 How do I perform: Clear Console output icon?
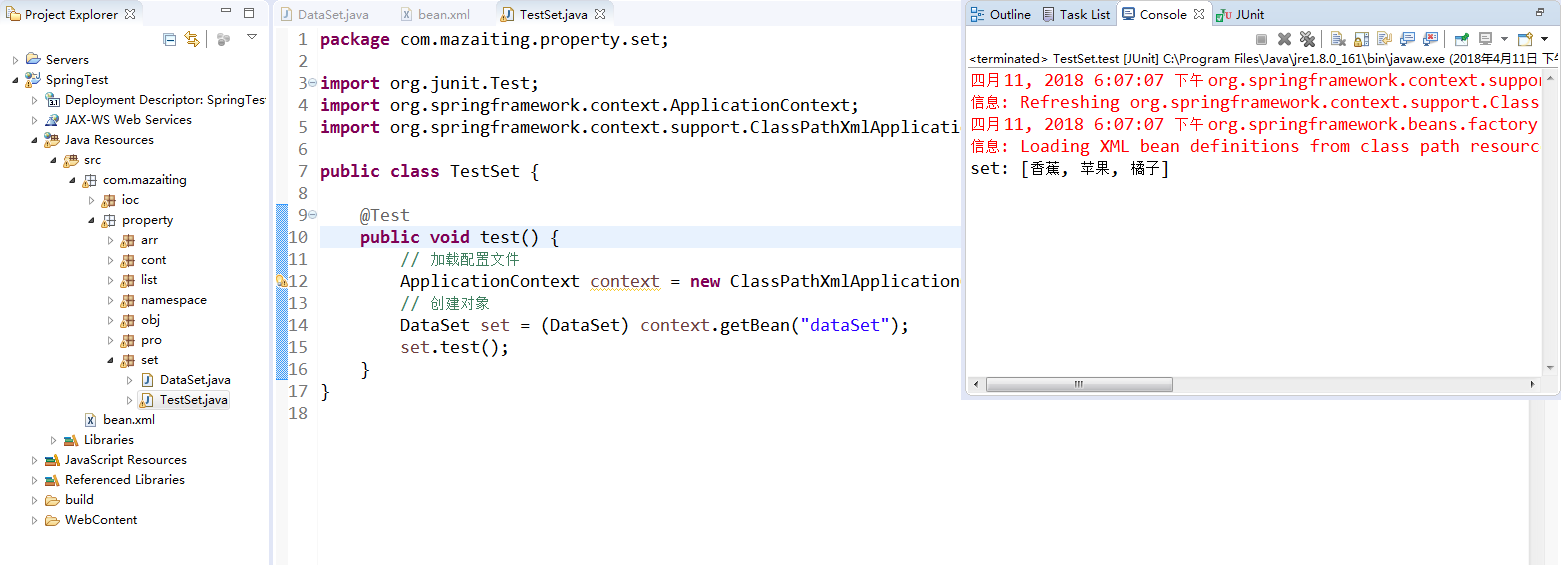[1338, 39]
